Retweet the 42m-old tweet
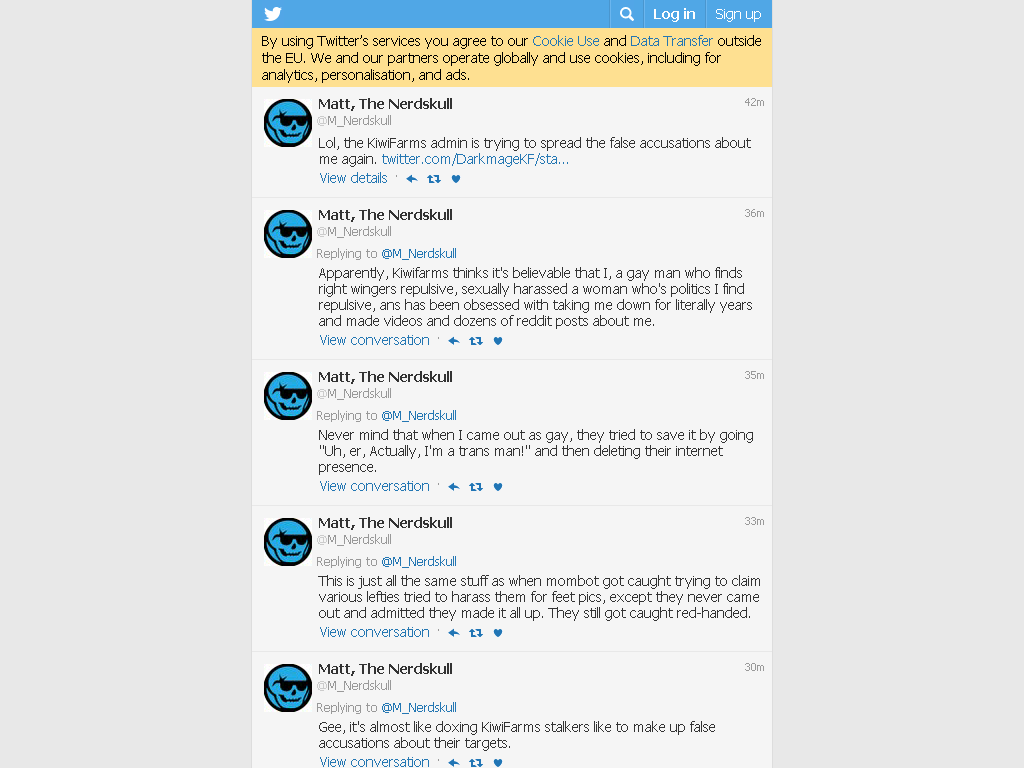This screenshot has width=1024, height=768. (x=434, y=178)
